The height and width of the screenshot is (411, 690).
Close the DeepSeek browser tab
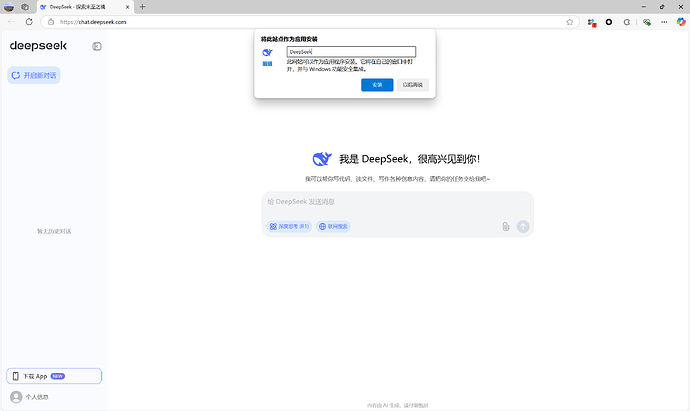127,7
